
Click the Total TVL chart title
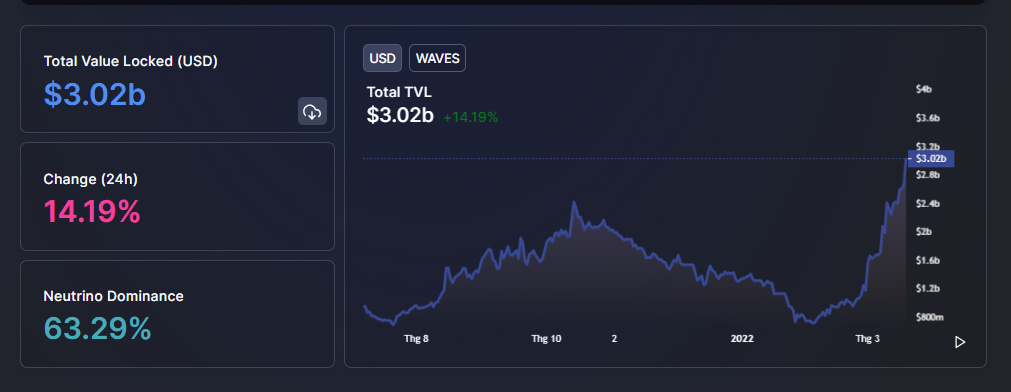(x=399, y=92)
